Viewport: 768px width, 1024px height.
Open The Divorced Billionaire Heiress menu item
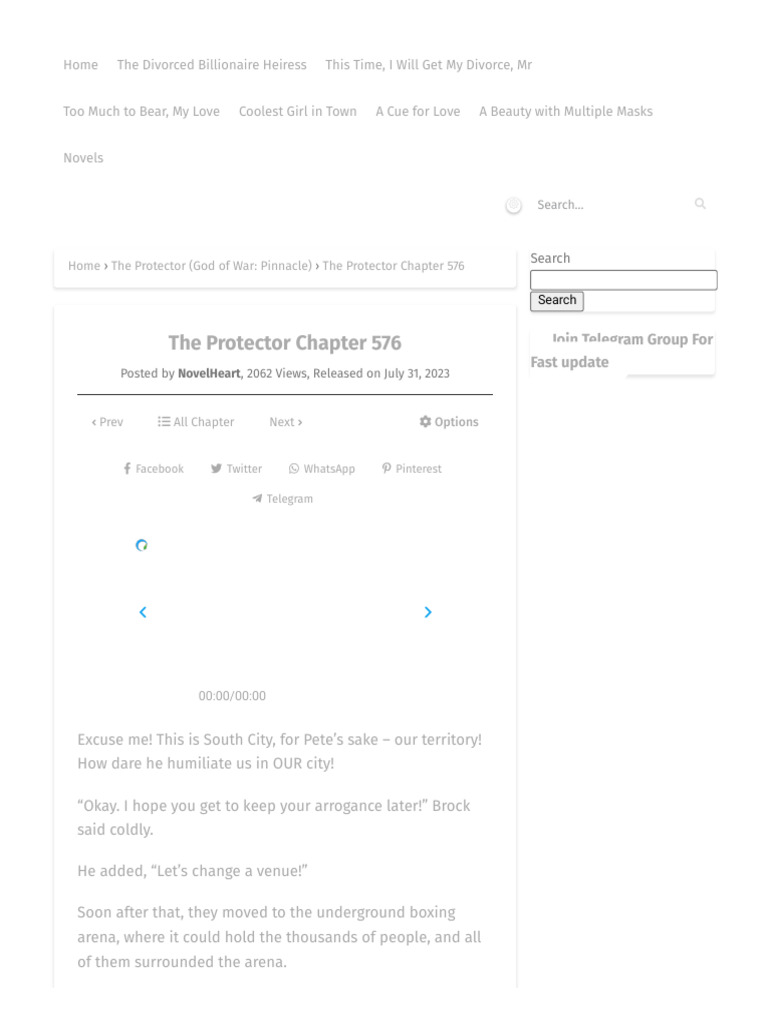tap(212, 65)
